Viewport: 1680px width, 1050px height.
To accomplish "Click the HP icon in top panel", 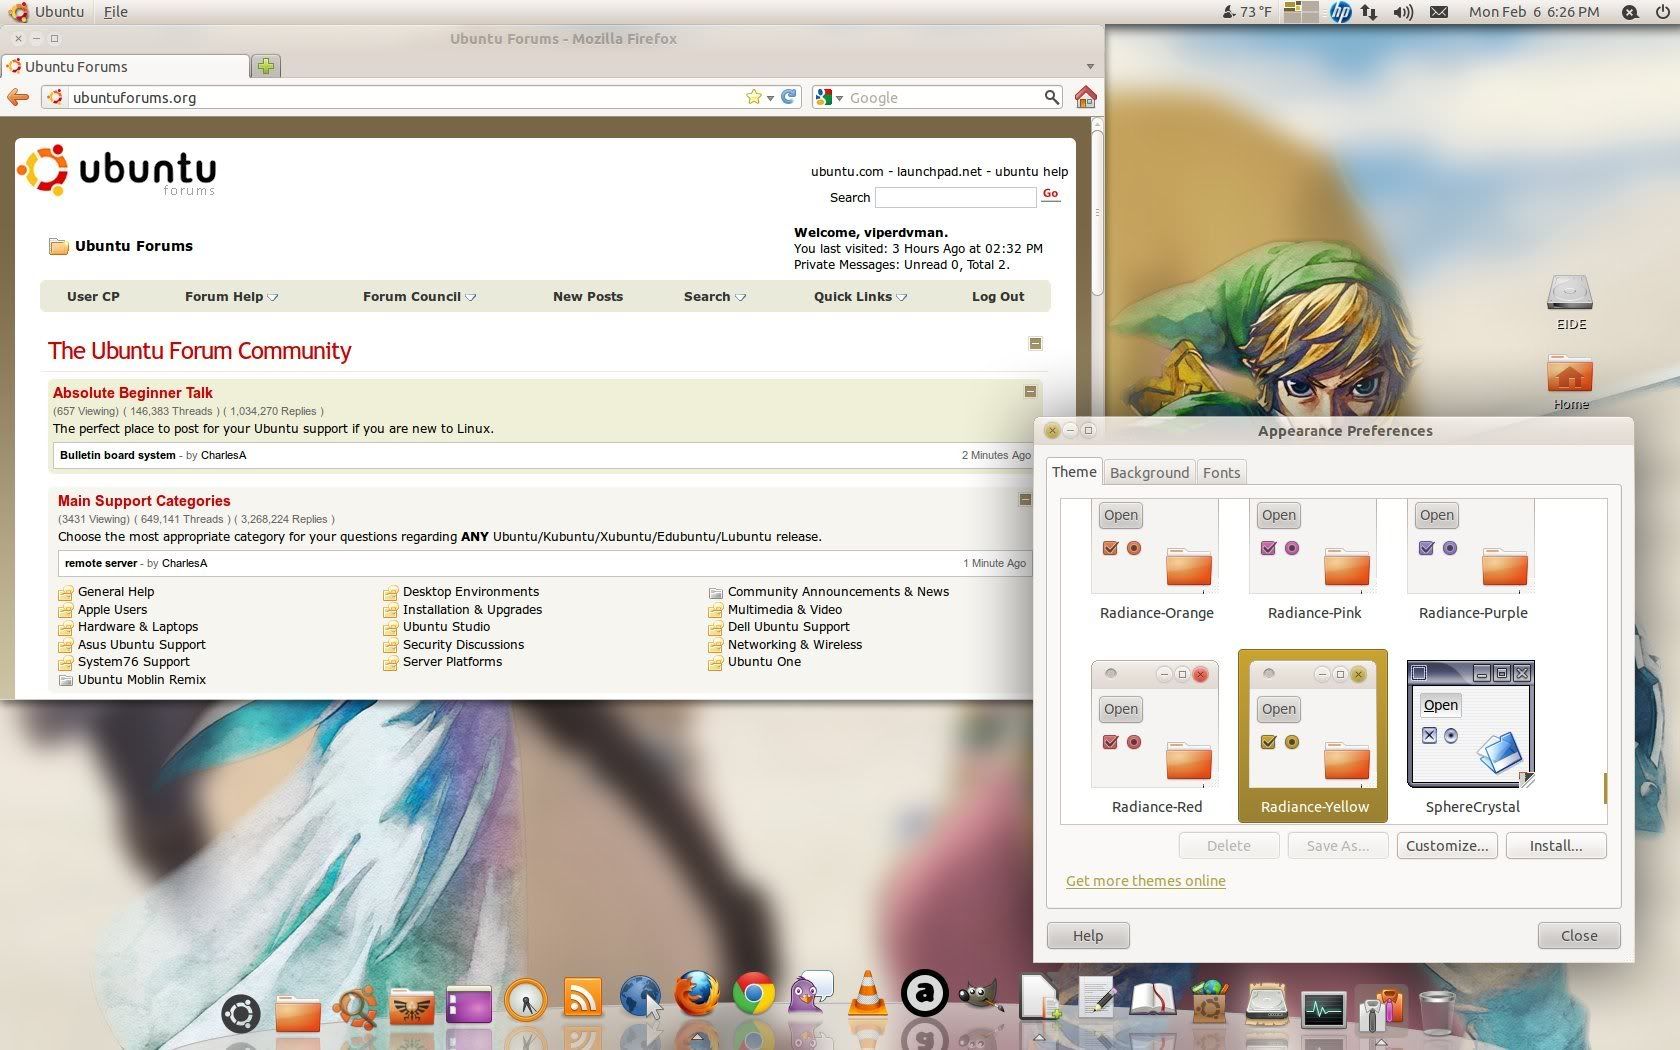I will pos(1340,12).
